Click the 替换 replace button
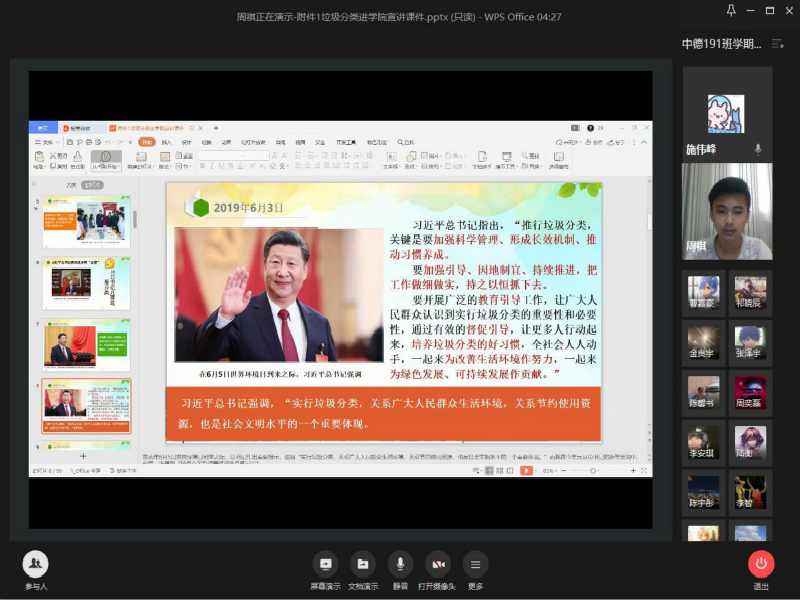800x600 pixels. click(531, 166)
